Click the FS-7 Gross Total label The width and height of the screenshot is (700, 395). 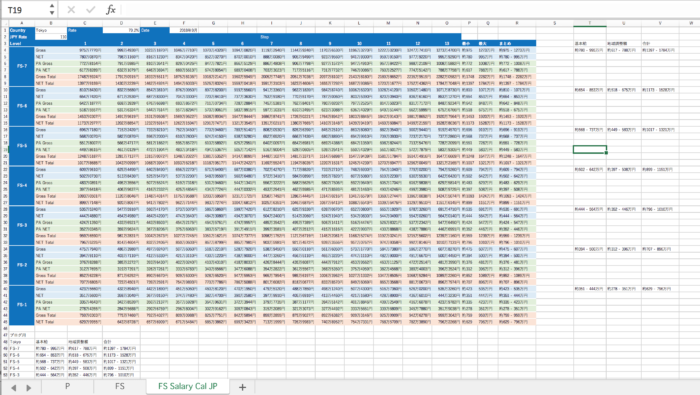tap(51, 77)
